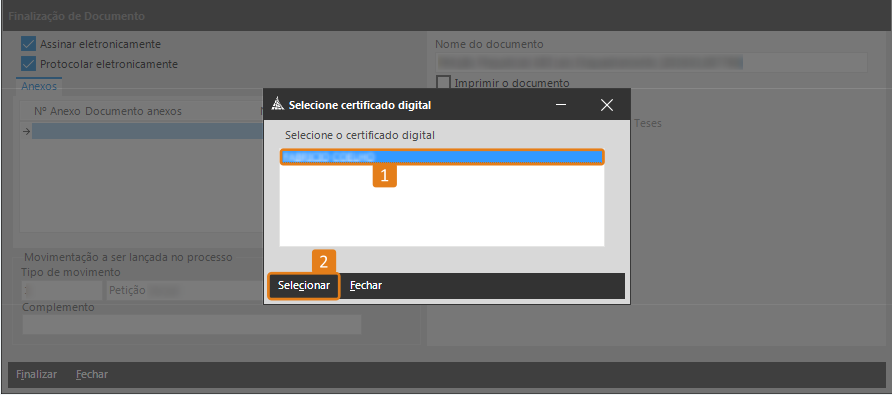The image size is (892, 395).
Task: Click the Nome do documento field
Action: click(651, 62)
